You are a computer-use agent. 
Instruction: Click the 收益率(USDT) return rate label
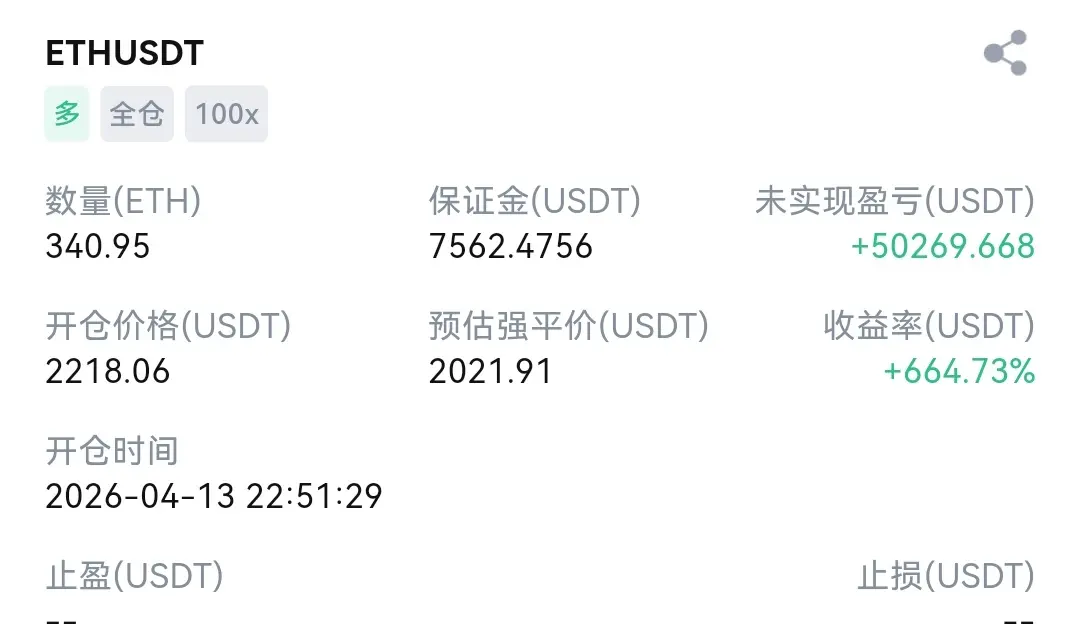click(928, 326)
